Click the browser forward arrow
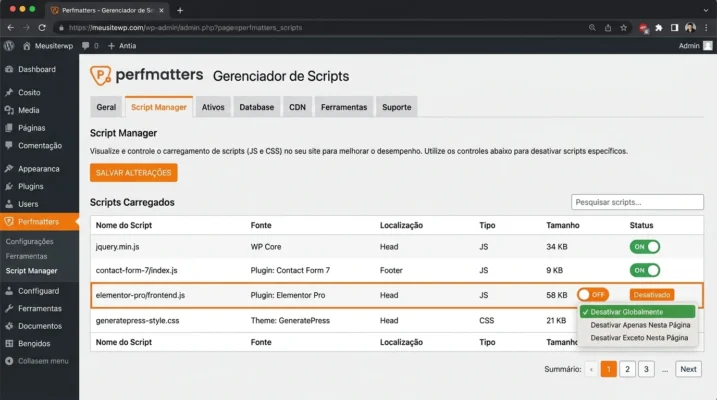This screenshot has width=717, height=400. point(26,27)
